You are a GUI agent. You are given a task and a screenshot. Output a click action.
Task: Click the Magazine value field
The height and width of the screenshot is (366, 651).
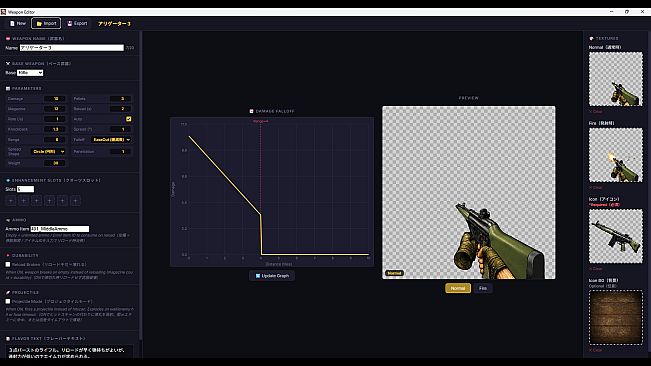pyautogui.click(x=54, y=109)
